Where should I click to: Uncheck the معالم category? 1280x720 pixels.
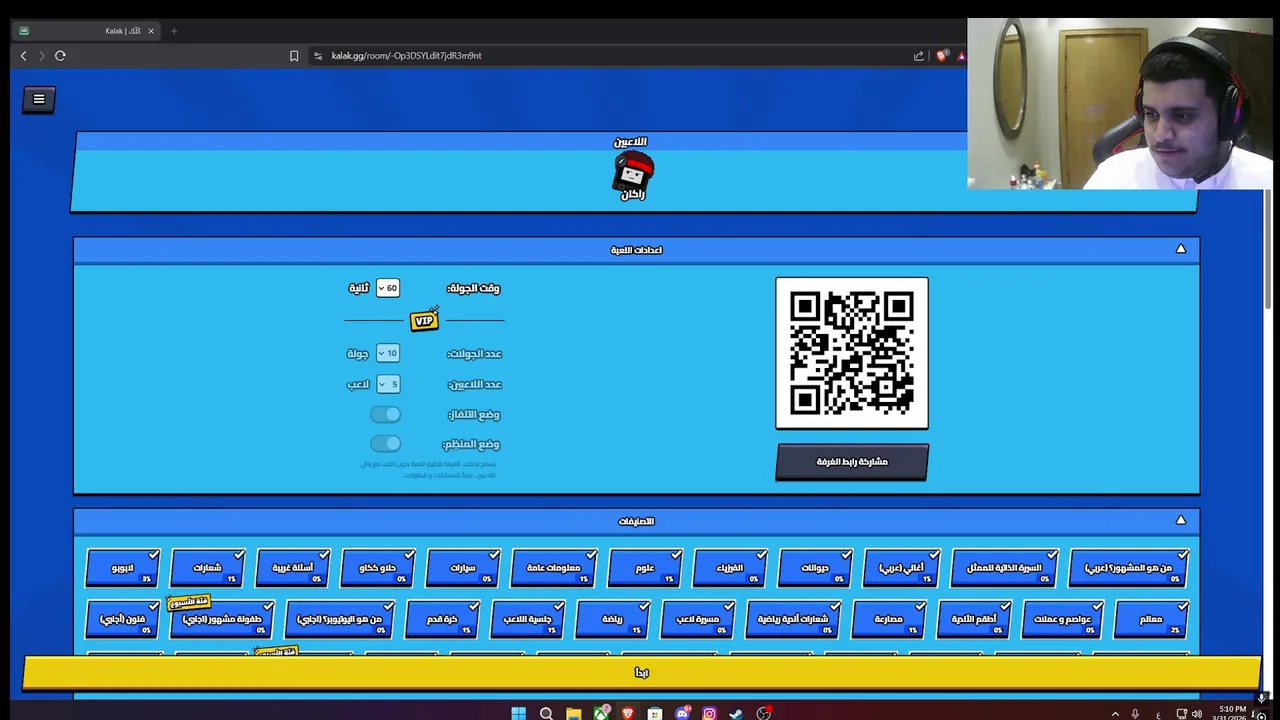click(1151, 619)
